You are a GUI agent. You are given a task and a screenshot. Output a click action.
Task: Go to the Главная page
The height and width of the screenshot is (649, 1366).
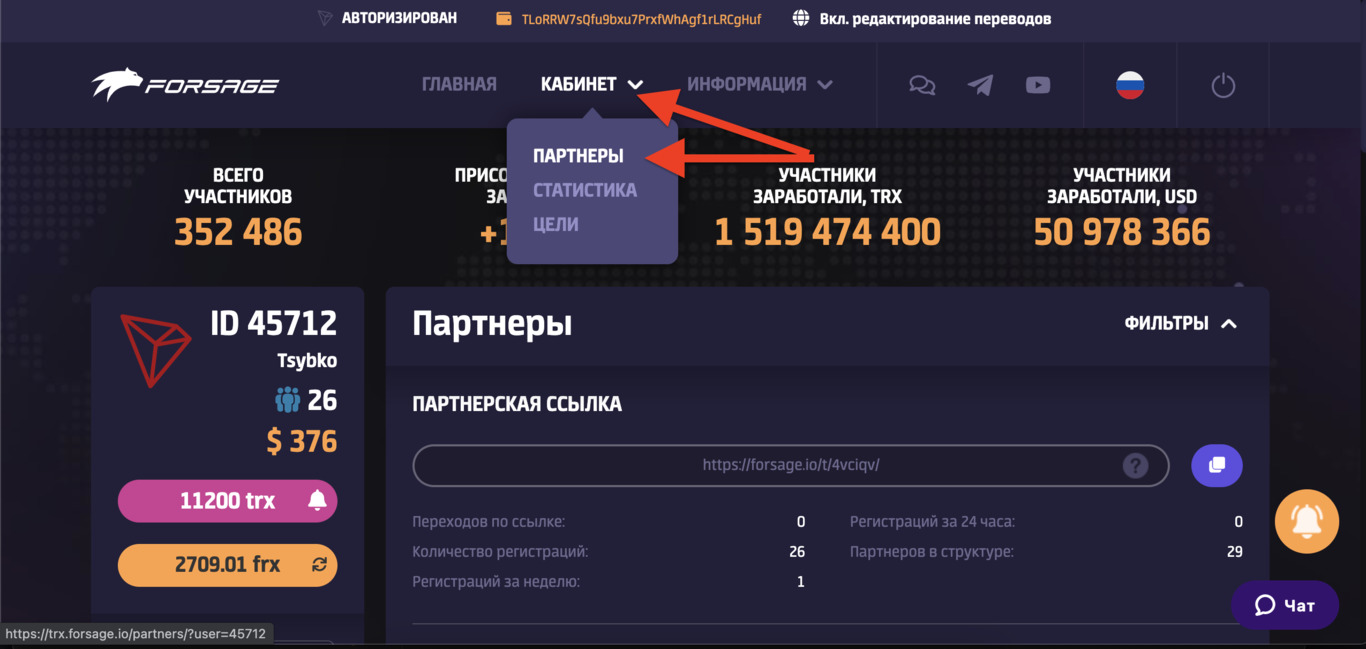459,85
